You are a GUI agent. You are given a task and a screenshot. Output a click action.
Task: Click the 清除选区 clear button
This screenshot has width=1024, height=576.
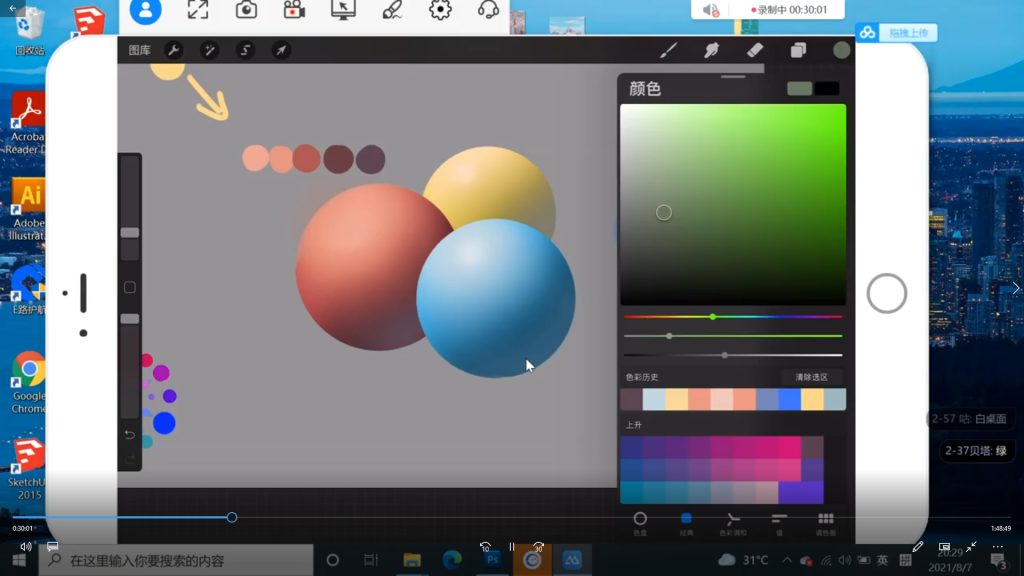coord(811,377)
